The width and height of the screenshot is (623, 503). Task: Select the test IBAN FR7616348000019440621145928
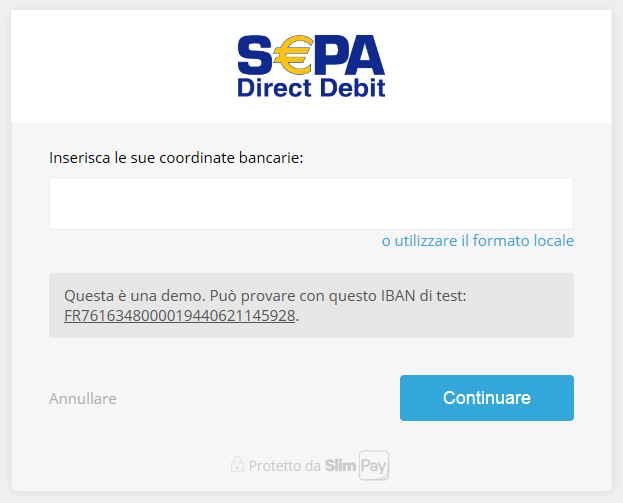pos(179,316)
